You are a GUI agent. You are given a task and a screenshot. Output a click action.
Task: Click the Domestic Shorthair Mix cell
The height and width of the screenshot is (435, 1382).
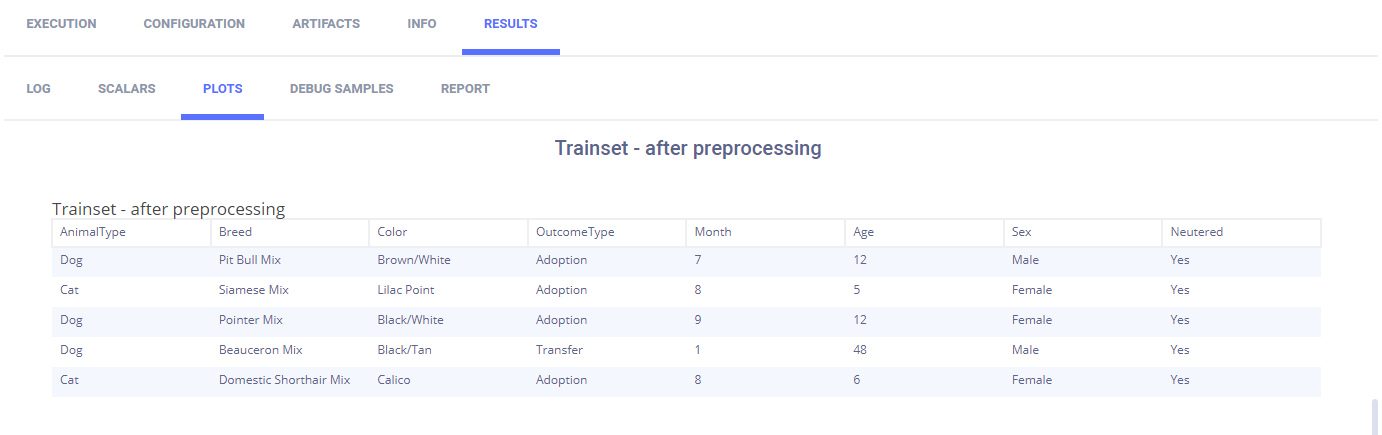pos(285,380)
